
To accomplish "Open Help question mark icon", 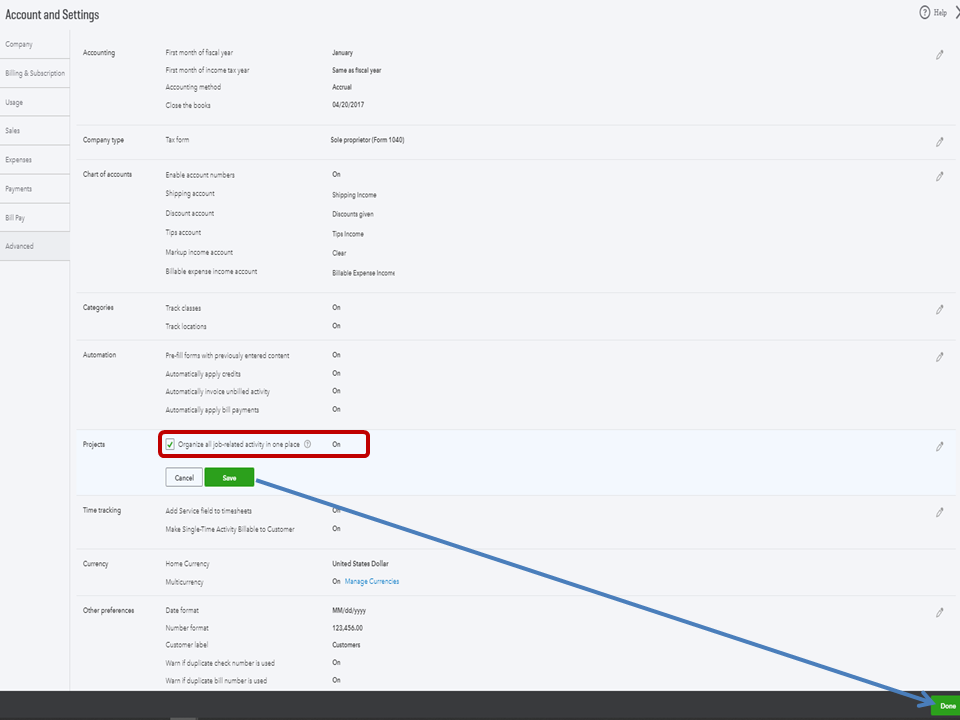I will [924, 12].
